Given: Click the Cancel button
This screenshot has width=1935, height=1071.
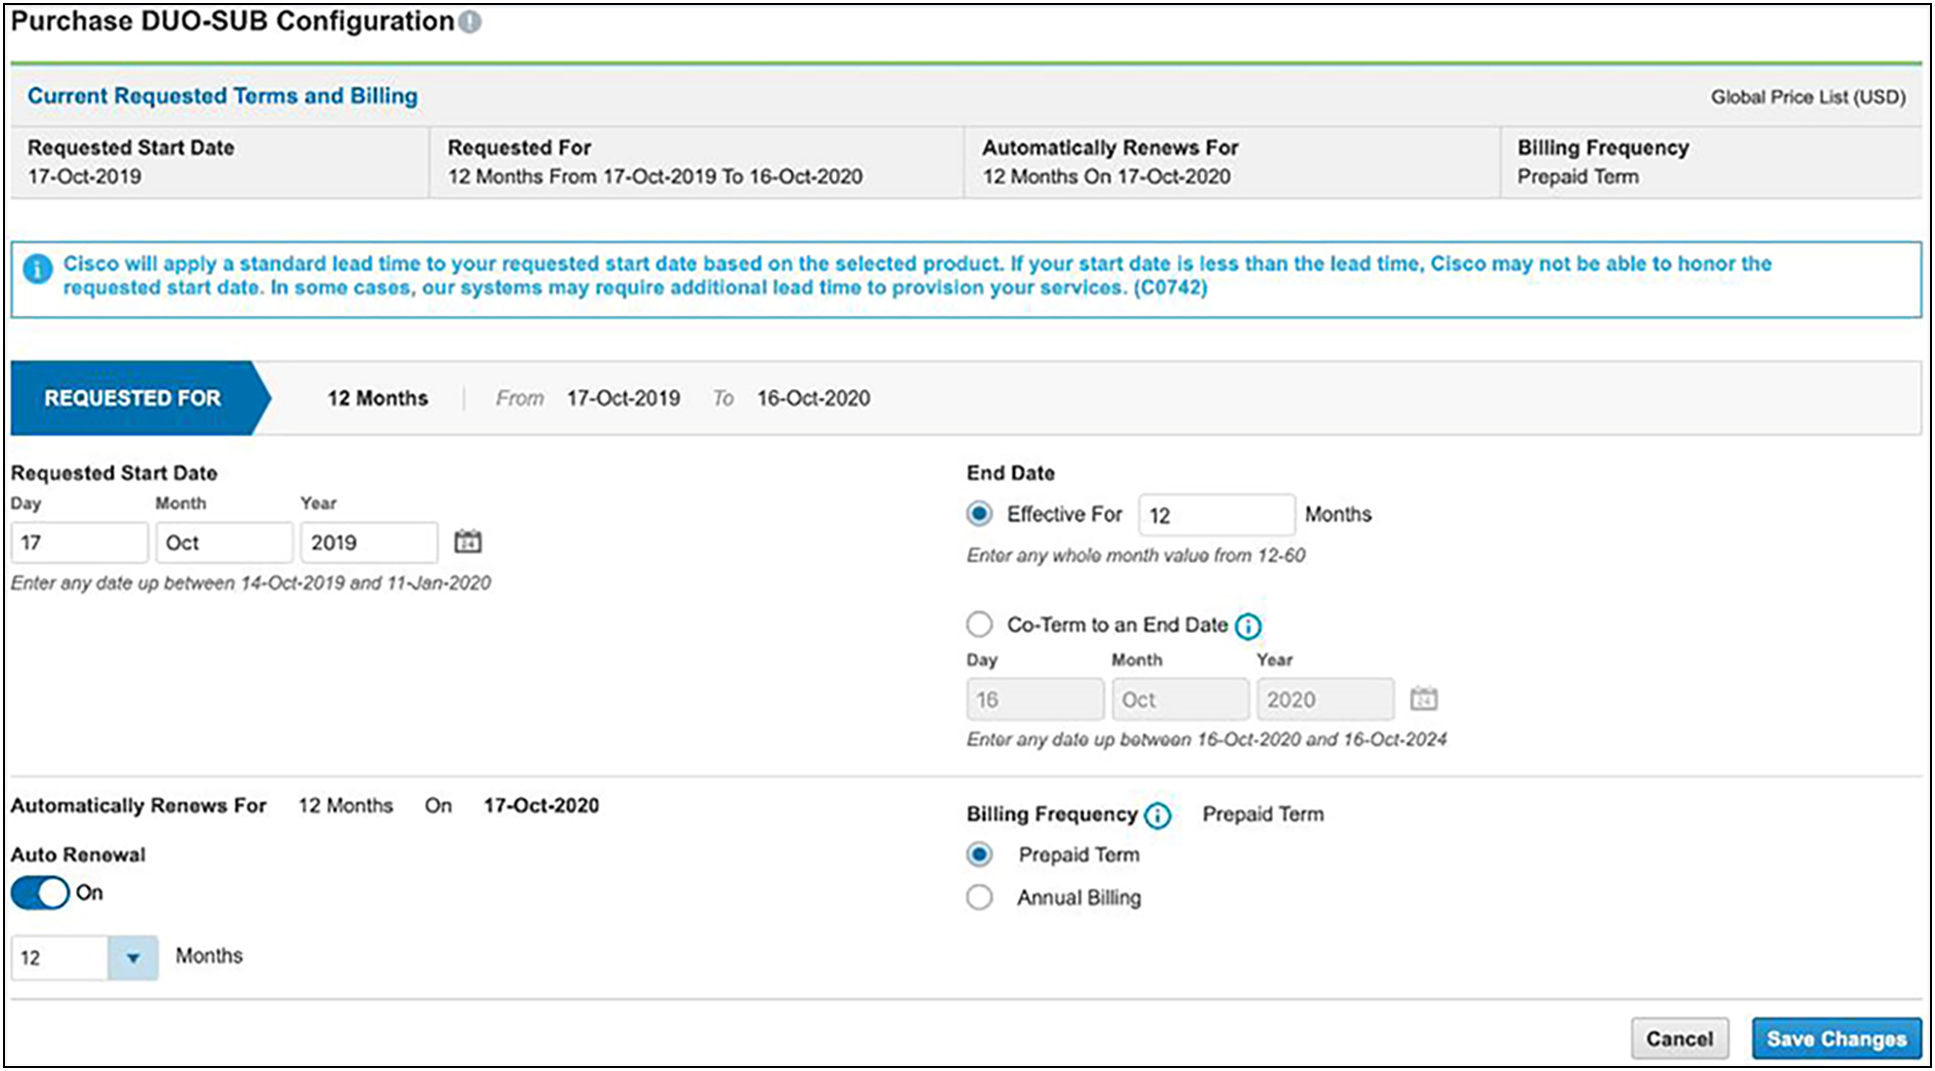Looking at the screenshot, I should [1680, 1039].
